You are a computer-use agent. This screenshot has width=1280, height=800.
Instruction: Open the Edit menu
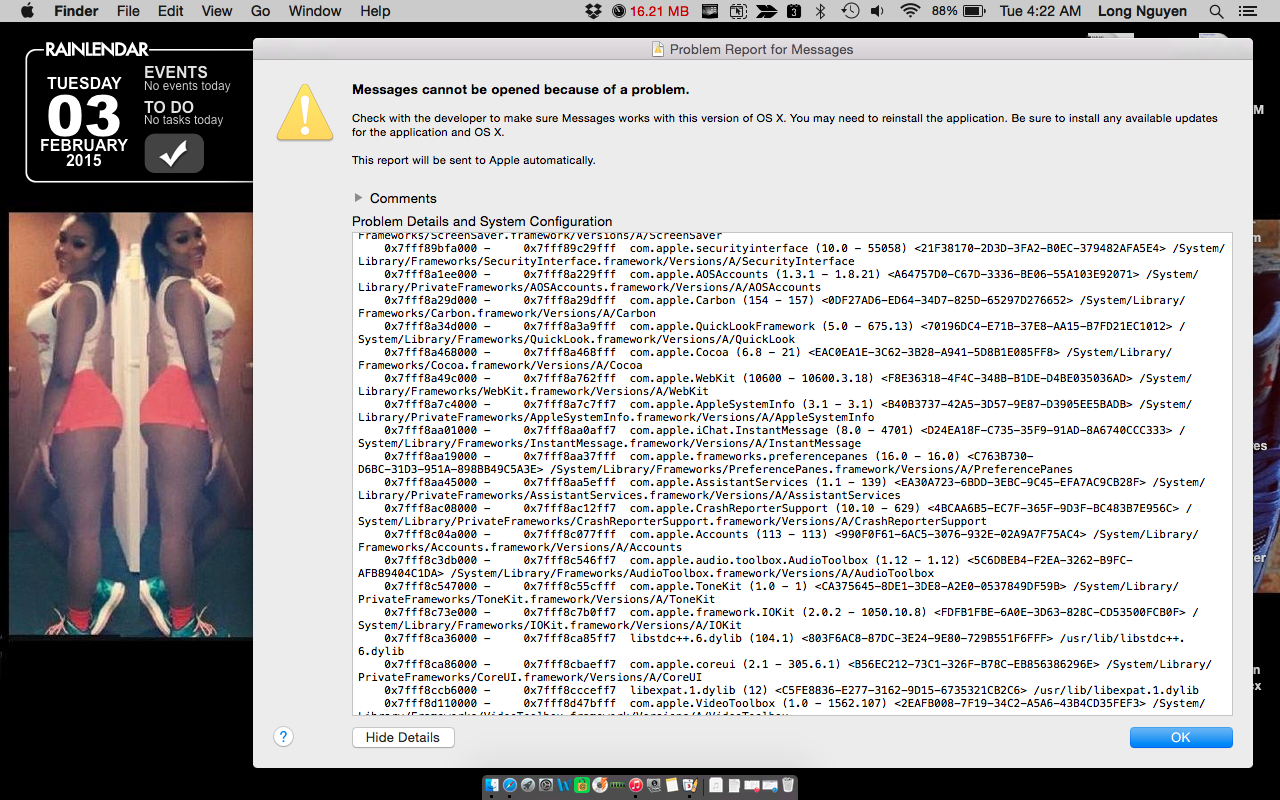pyautogui.click(x=171, y=11)
